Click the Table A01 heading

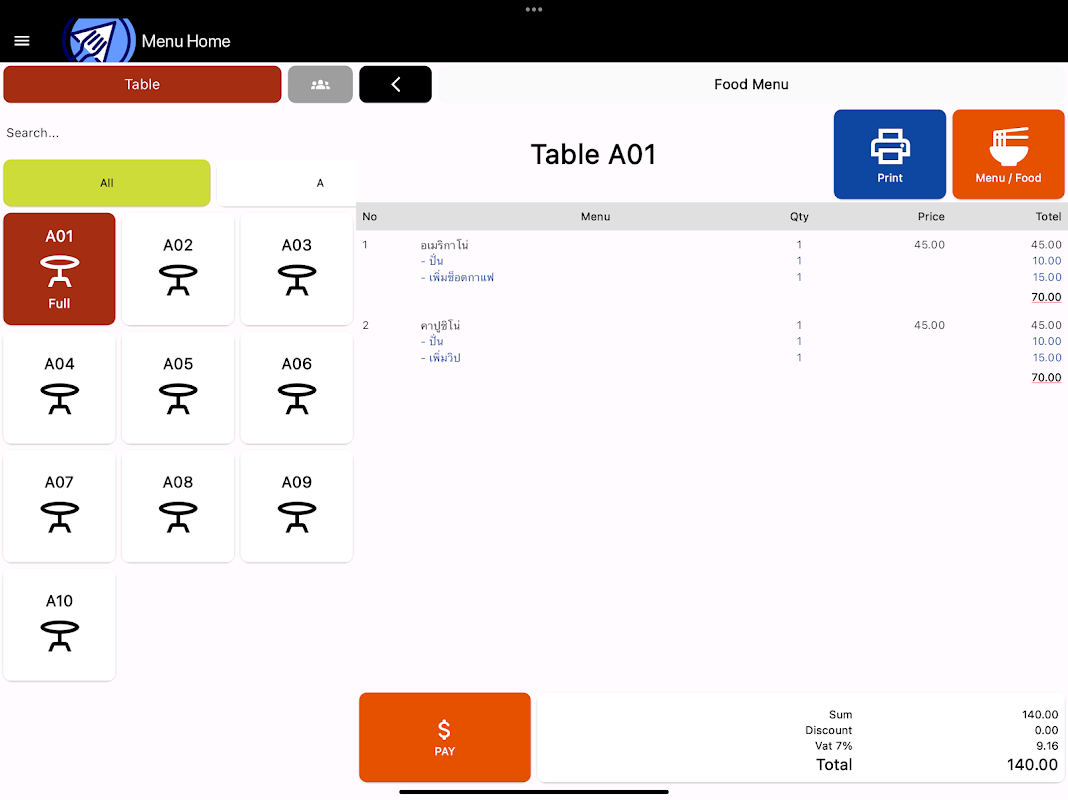coord(593,155)
